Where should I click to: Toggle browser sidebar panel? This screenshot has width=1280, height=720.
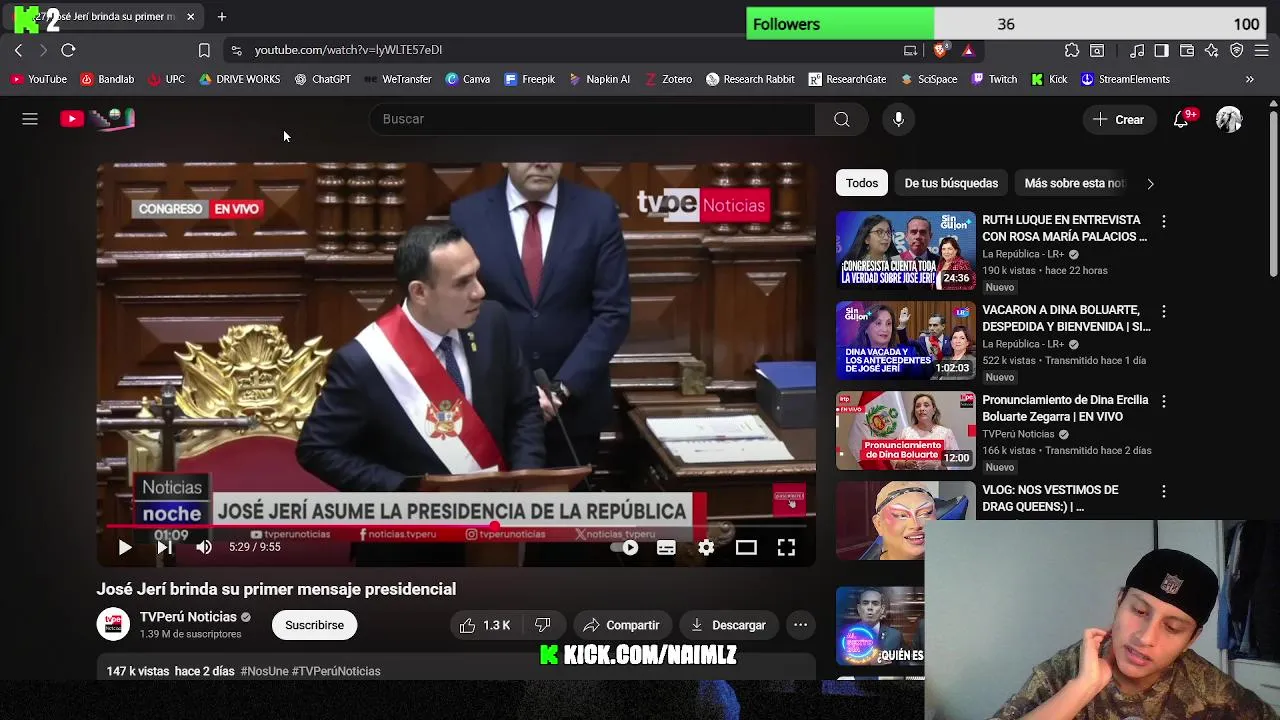(x=1161, y=50)
